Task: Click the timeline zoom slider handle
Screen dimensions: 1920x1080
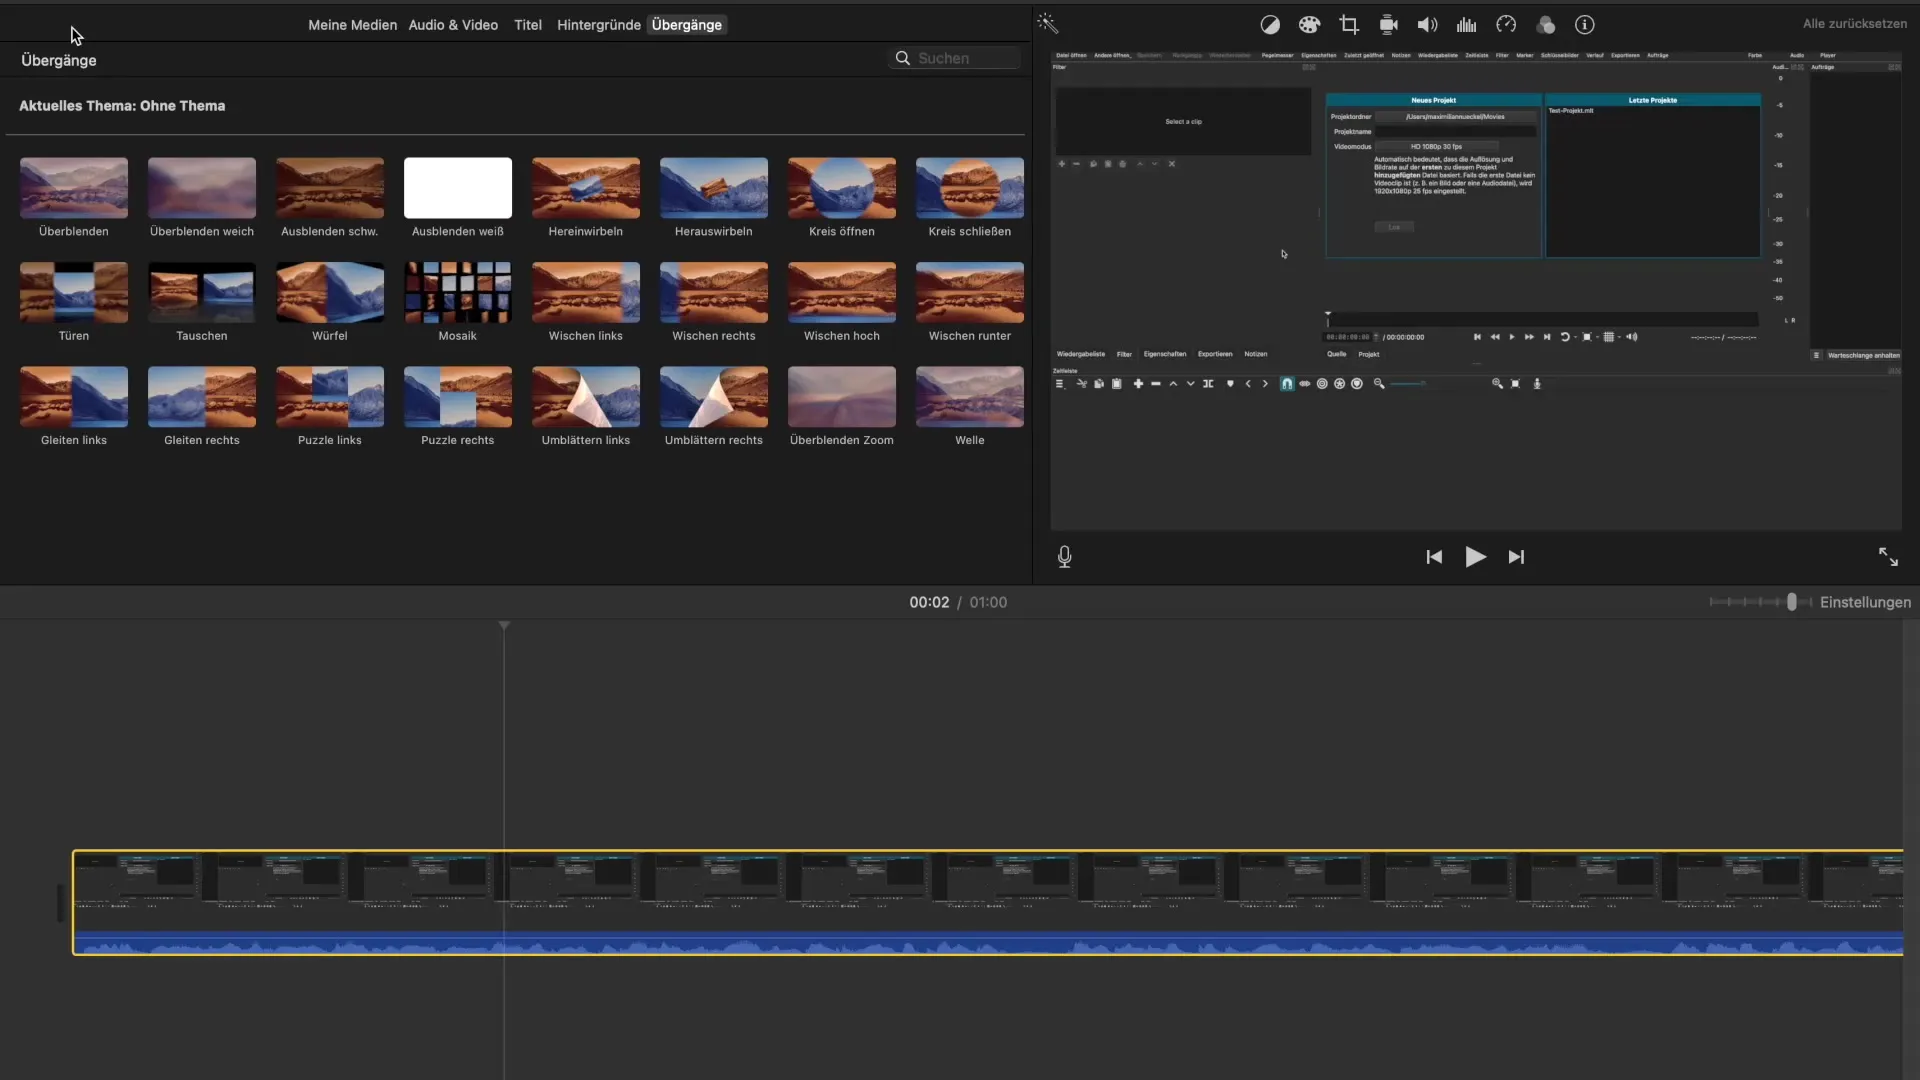Action: tap(1792, 602)
